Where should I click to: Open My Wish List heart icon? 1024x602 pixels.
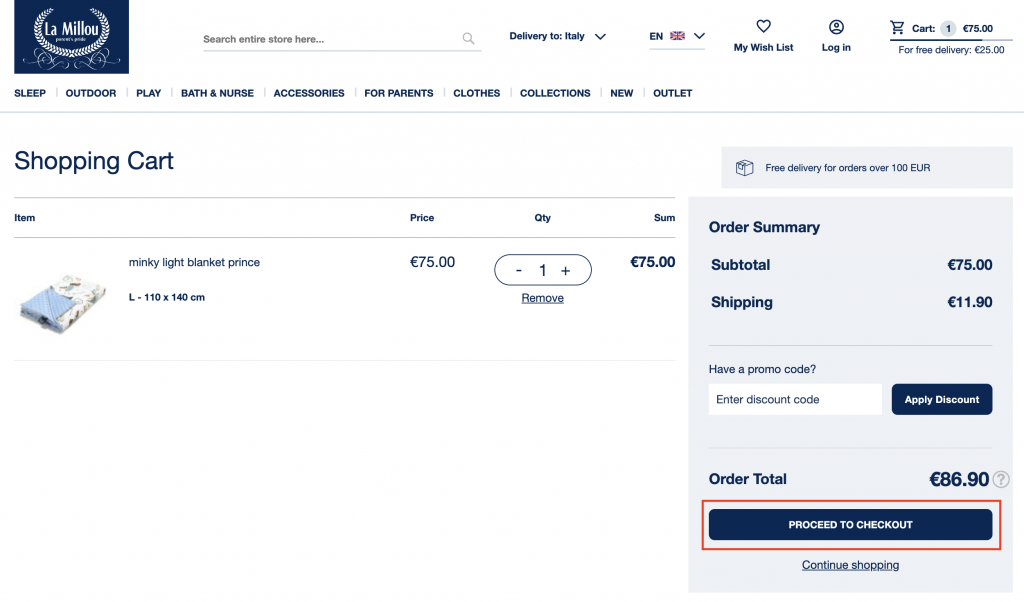tap(763, 27)
